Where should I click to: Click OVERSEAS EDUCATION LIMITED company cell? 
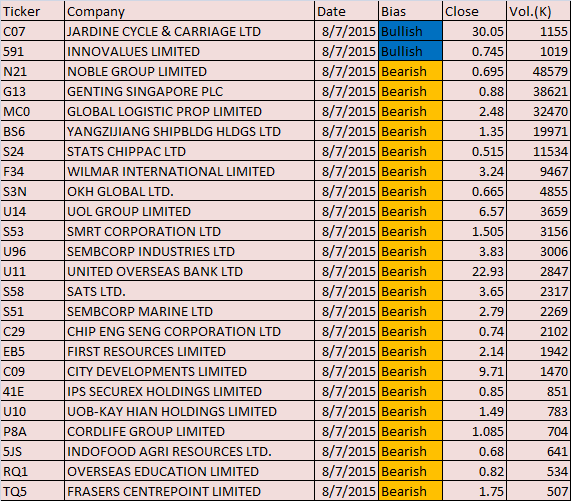point(189,472)
